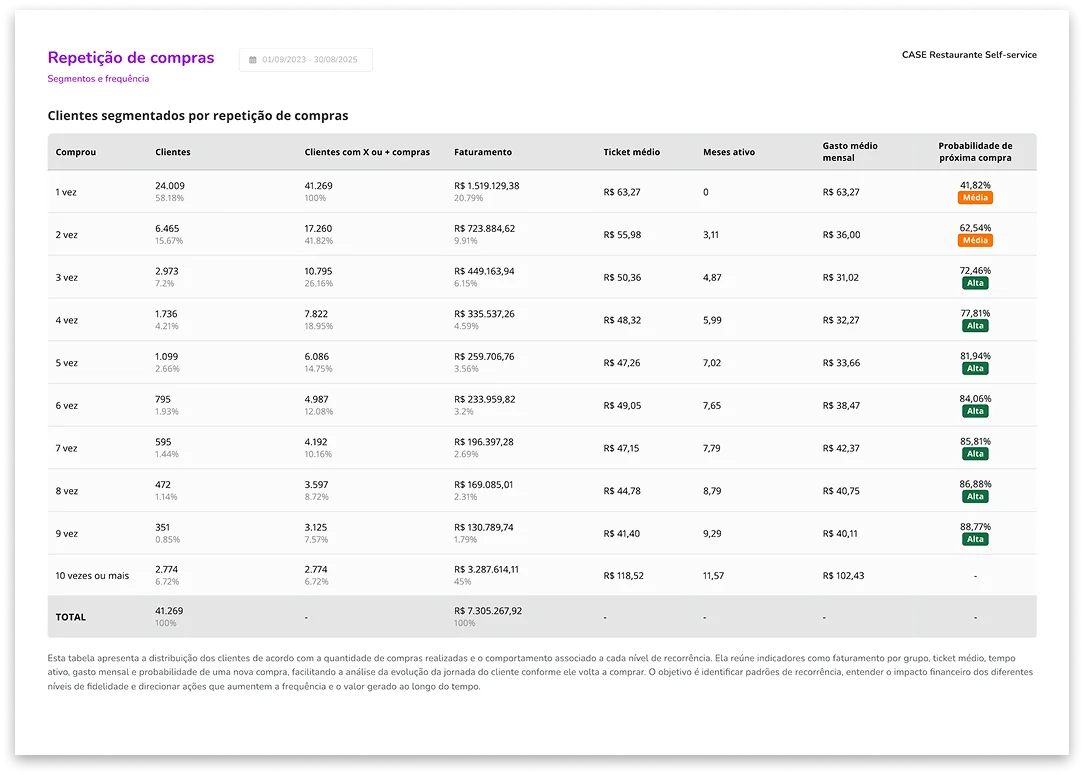Sort by the Comprou column header
The image size is (1084, 775).
pyautogui.click(x=76, y=152)
